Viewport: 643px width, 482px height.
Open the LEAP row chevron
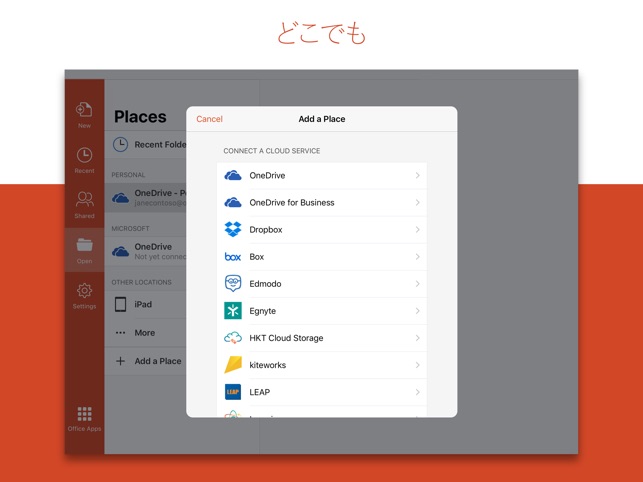pos(417,392)
